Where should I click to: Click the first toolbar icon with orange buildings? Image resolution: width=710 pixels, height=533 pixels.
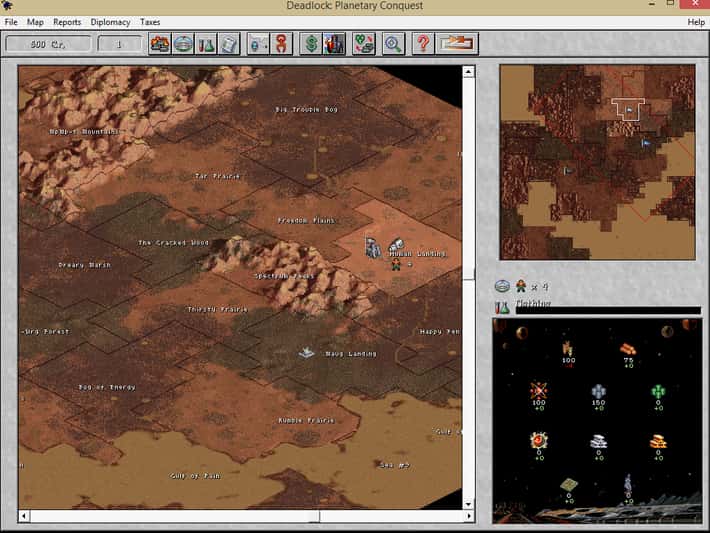pyautogui.click(x=160, y=44)
